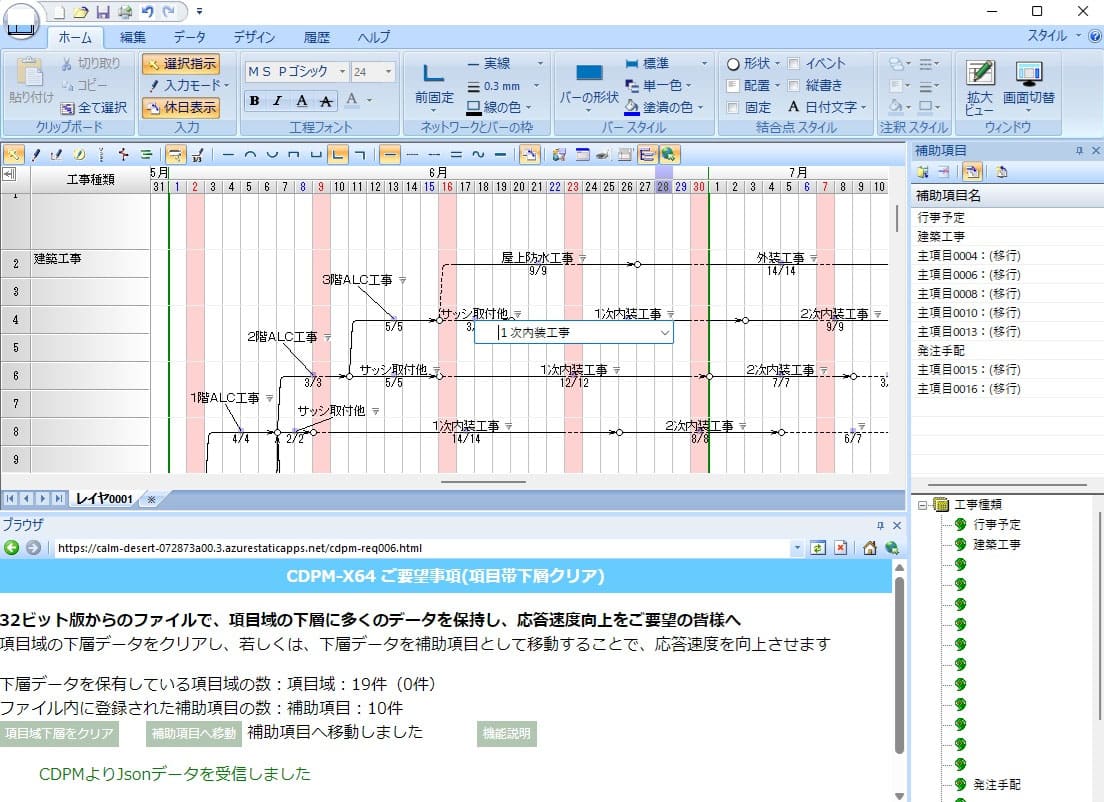This screenshot has height=802, width=1104.
Task: Collapse the 工事種類 tree node
Action: point(922,505)
